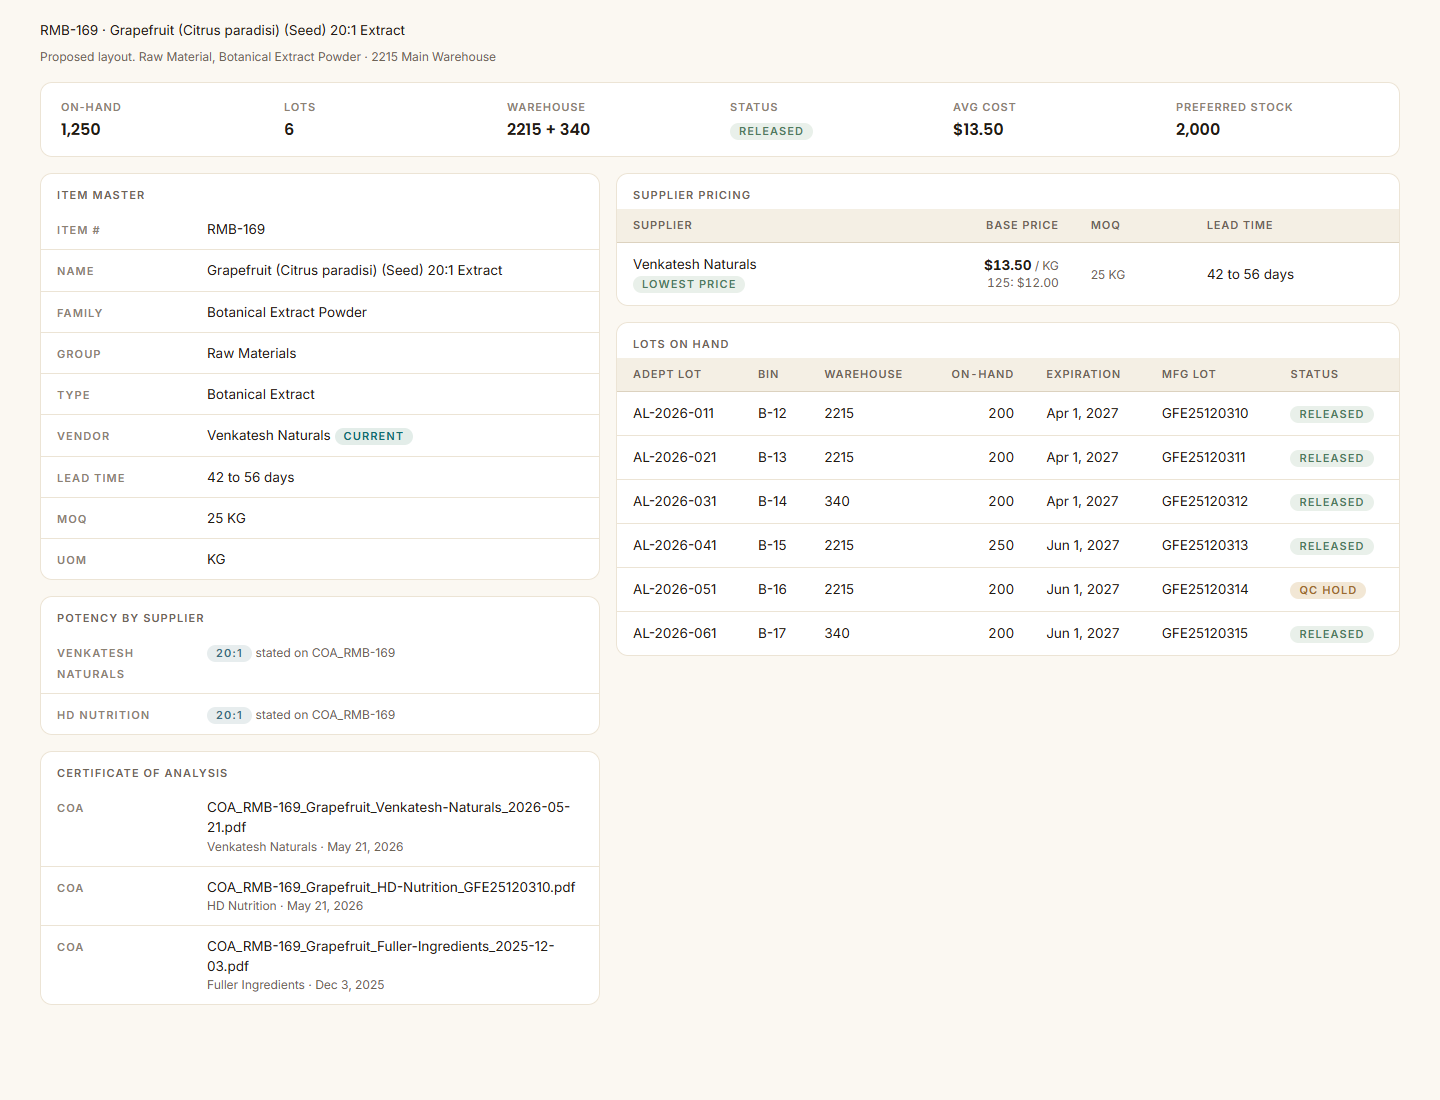
Task: Click the CURRENT vendor badge
Action: (374, 436)
